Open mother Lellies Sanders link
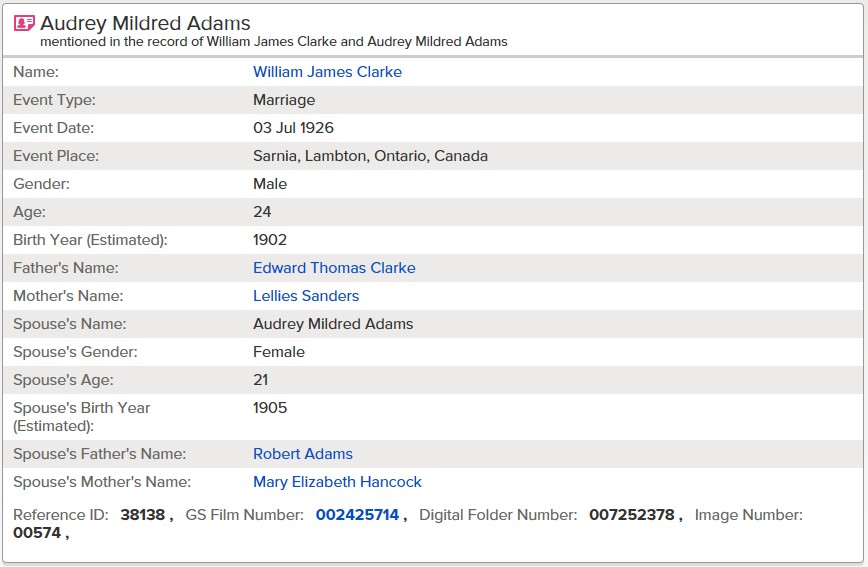Viewport: 868px width, 567px height. pyautogui.click(x=306, y=296)
